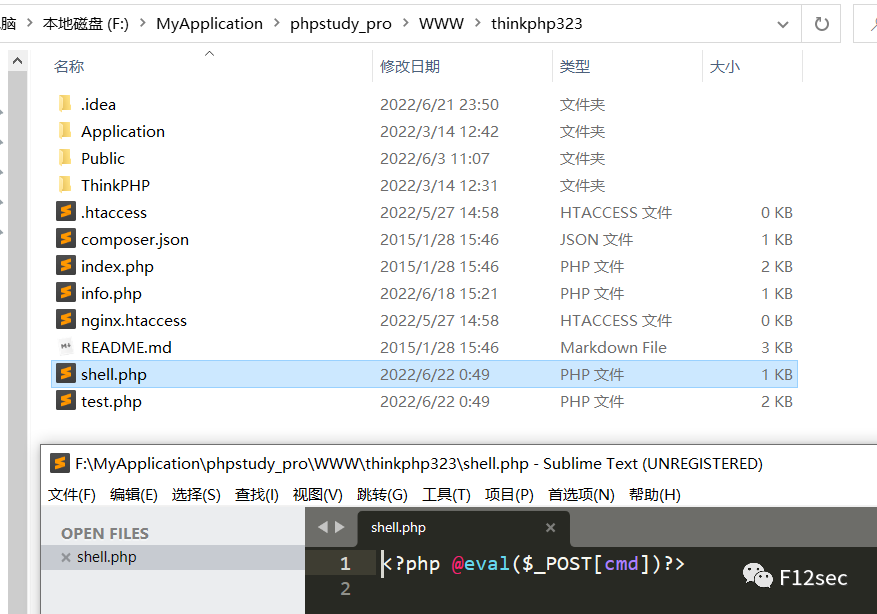Select the Public folder icon
Viewport: 877px width, 614px height.
65,158
